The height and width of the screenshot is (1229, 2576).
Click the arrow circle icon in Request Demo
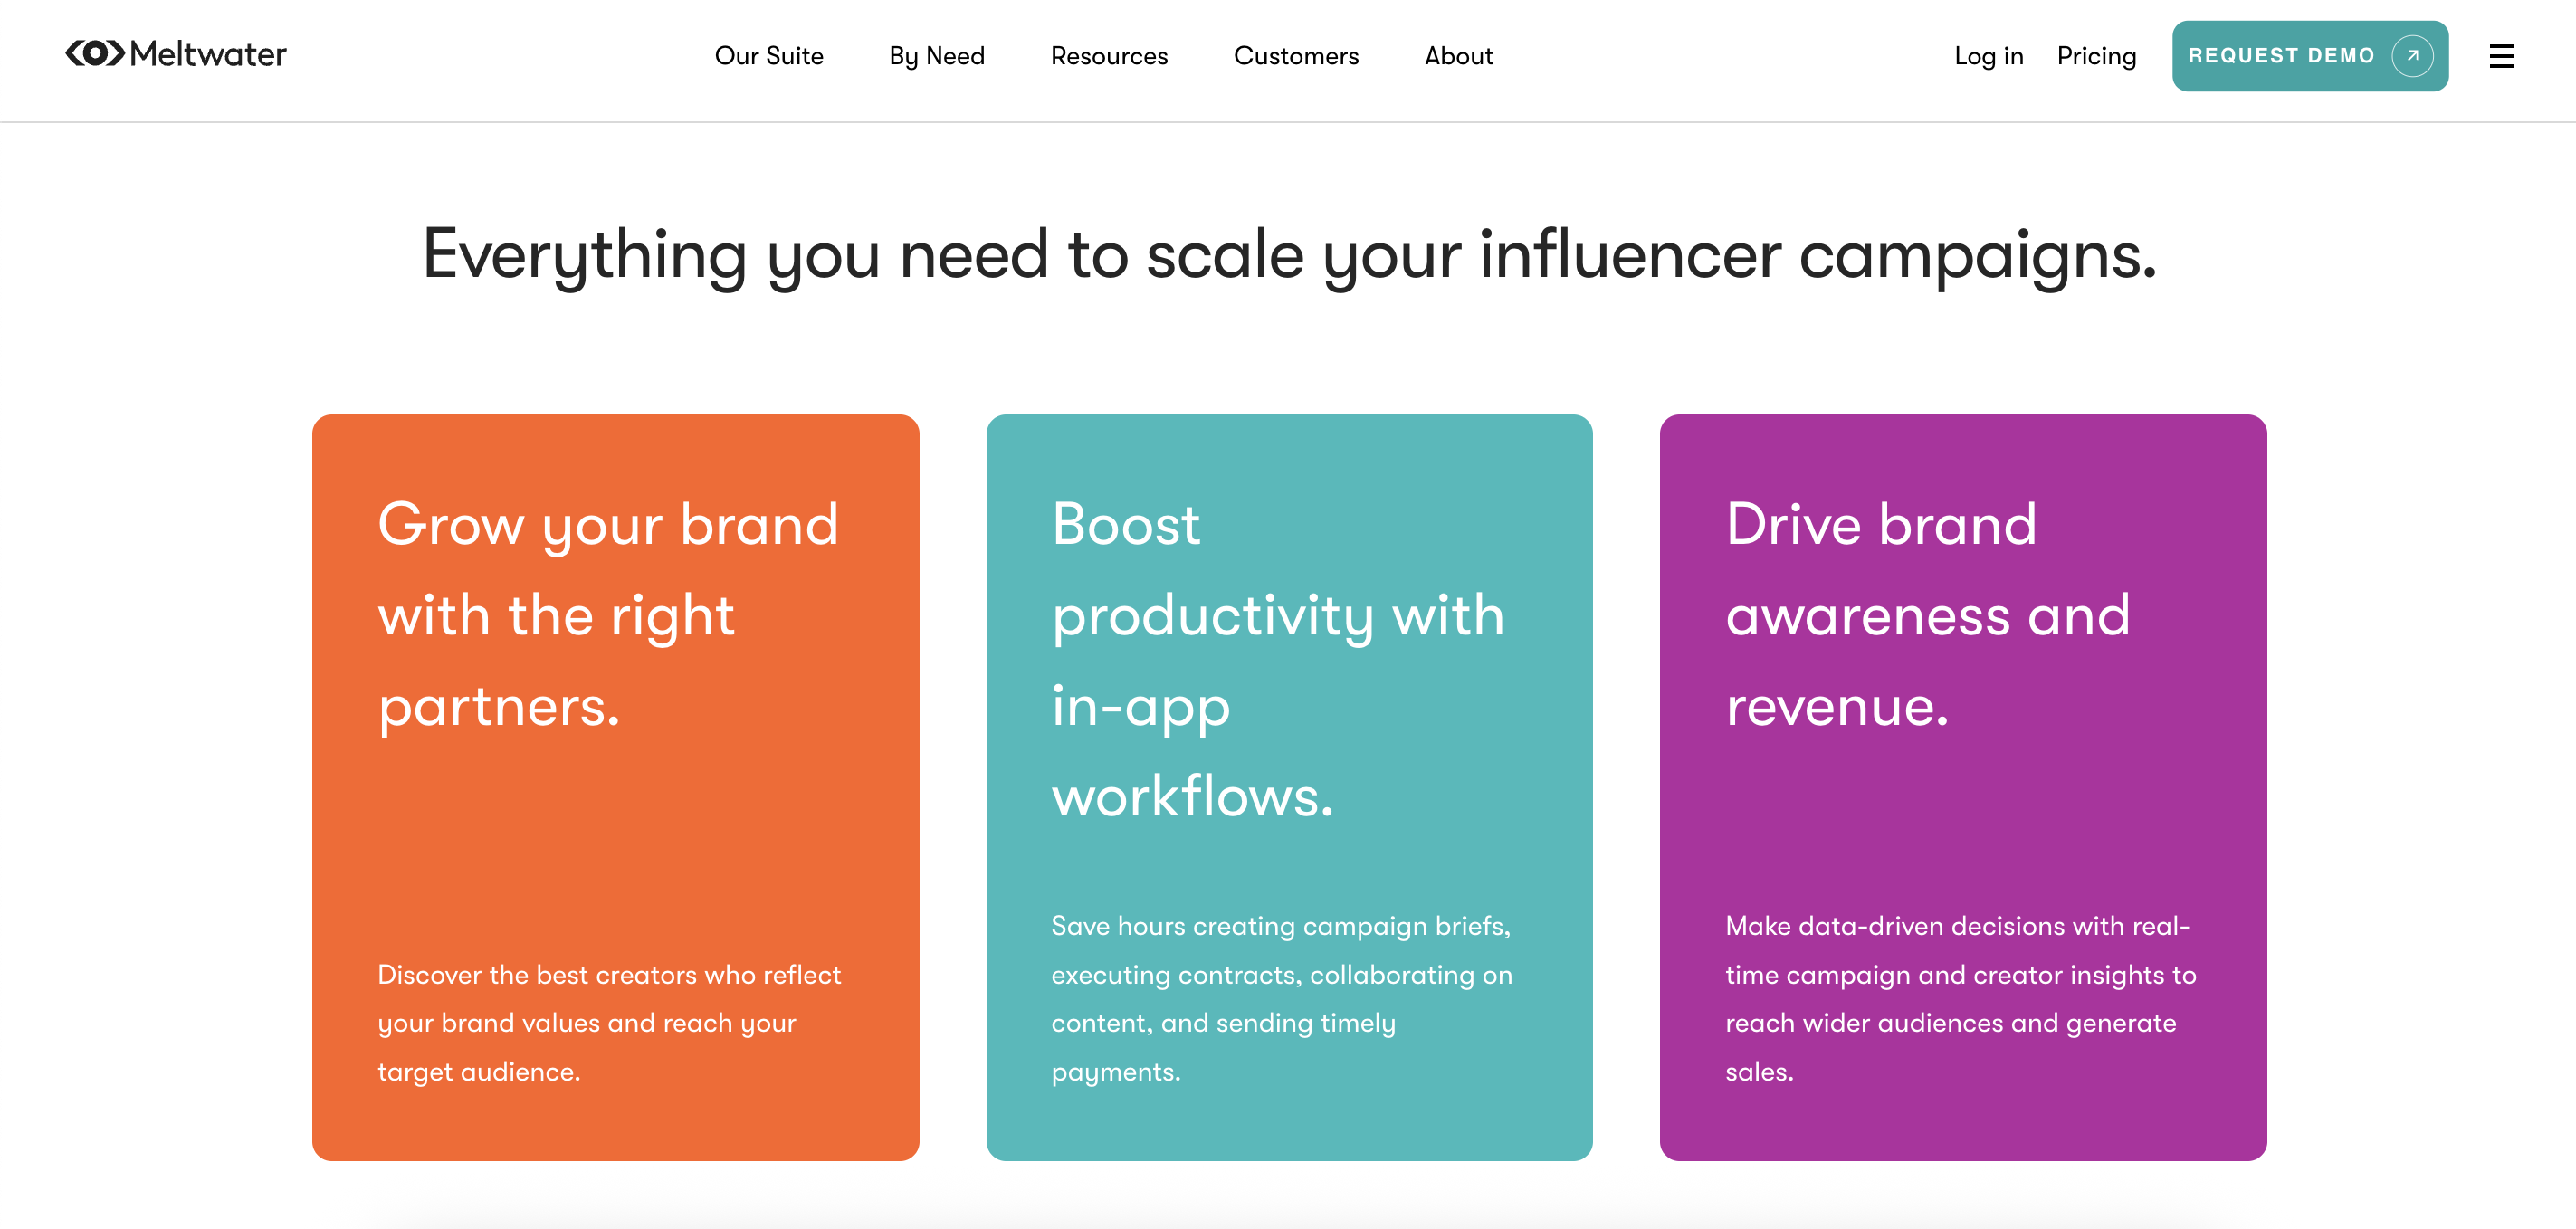tap(2412, 56)
